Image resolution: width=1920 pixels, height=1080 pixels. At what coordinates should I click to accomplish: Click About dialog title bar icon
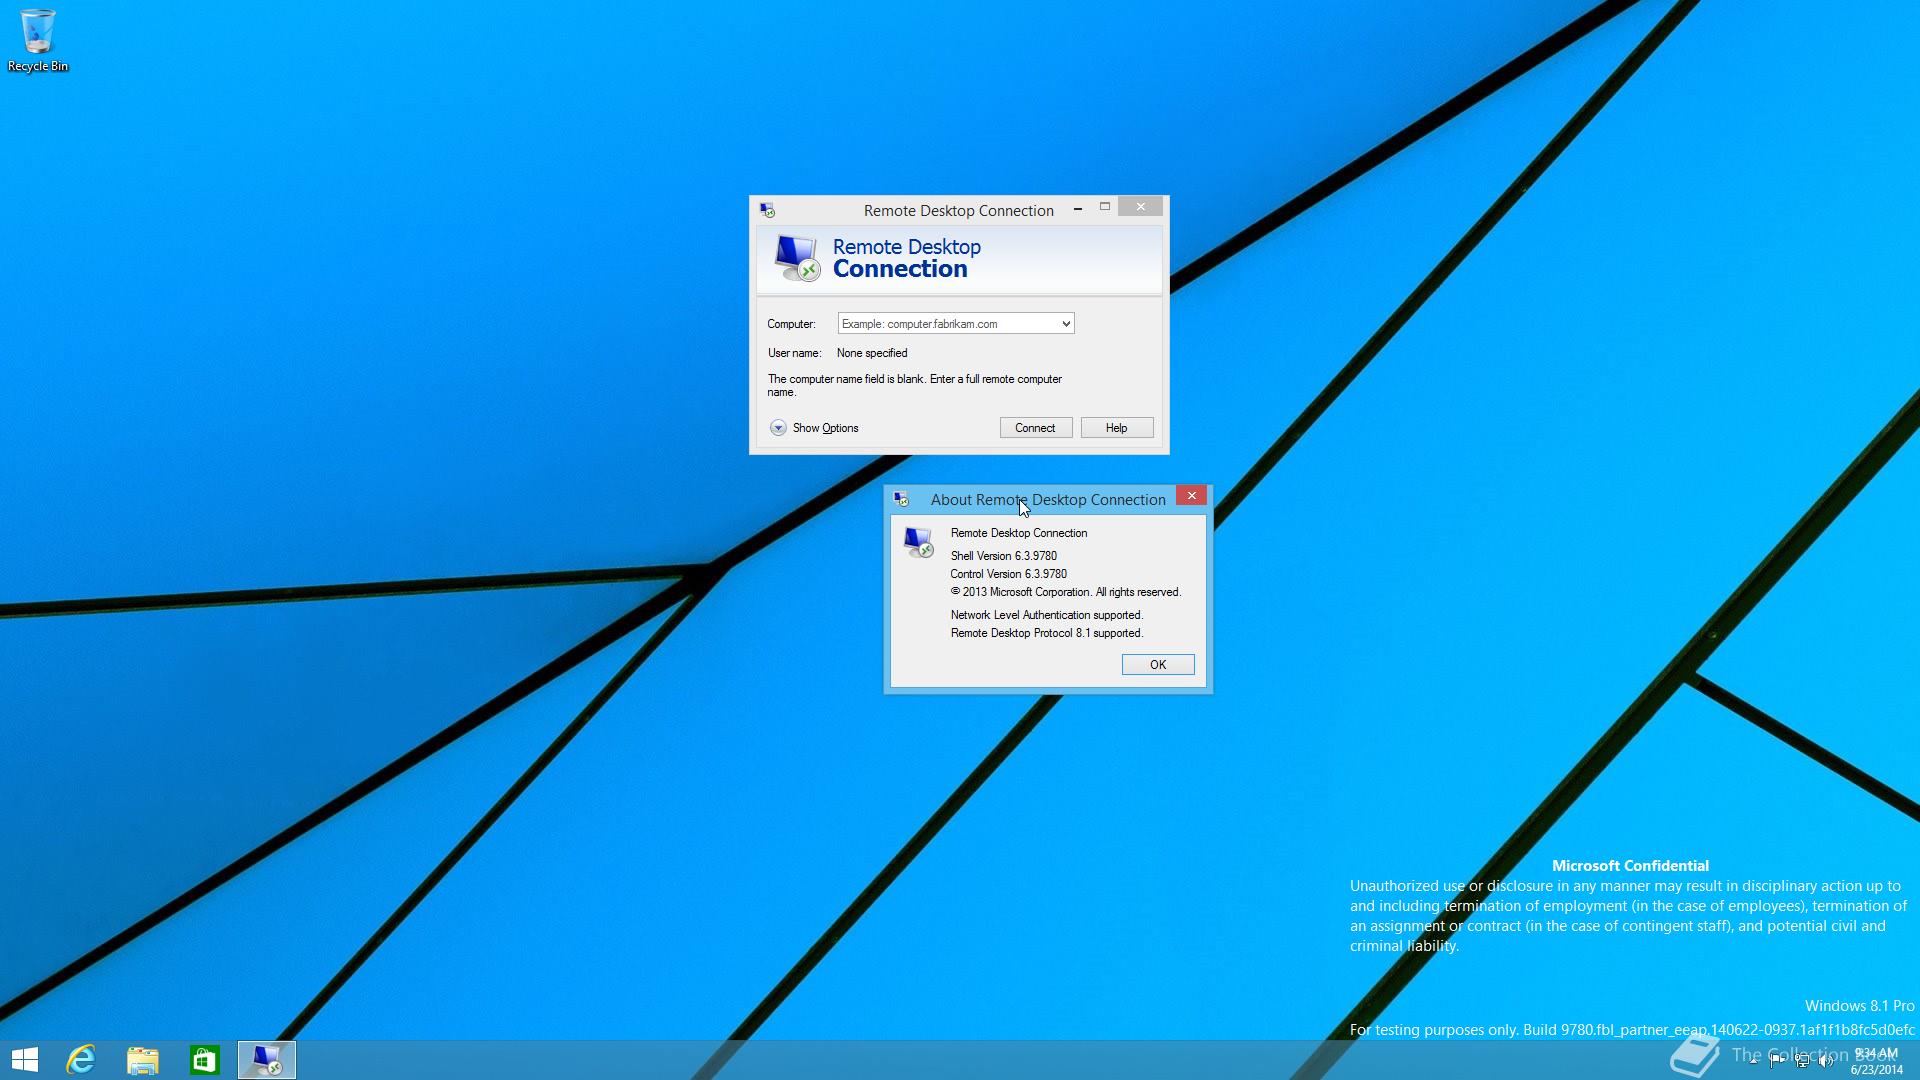click(901, 499)
